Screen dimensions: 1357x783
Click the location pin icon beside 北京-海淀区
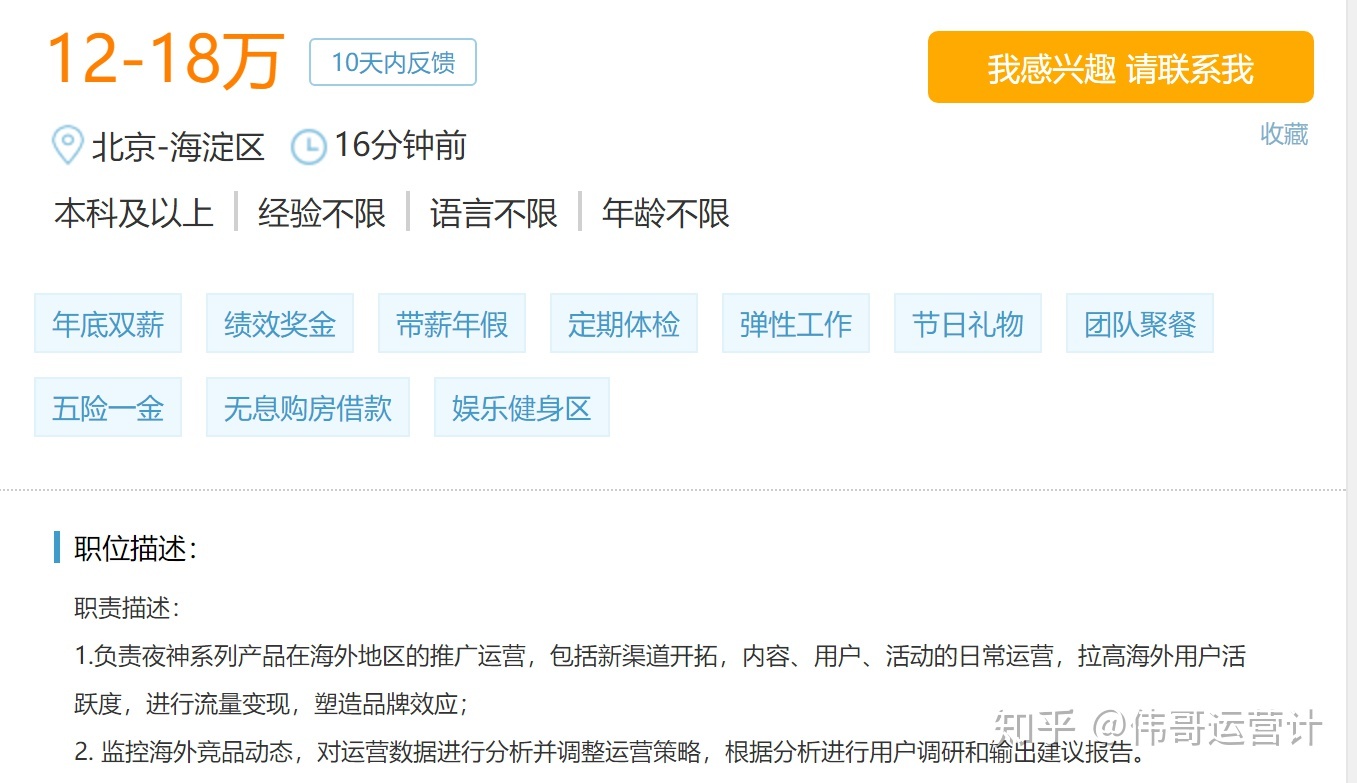(x=67, y=146)
